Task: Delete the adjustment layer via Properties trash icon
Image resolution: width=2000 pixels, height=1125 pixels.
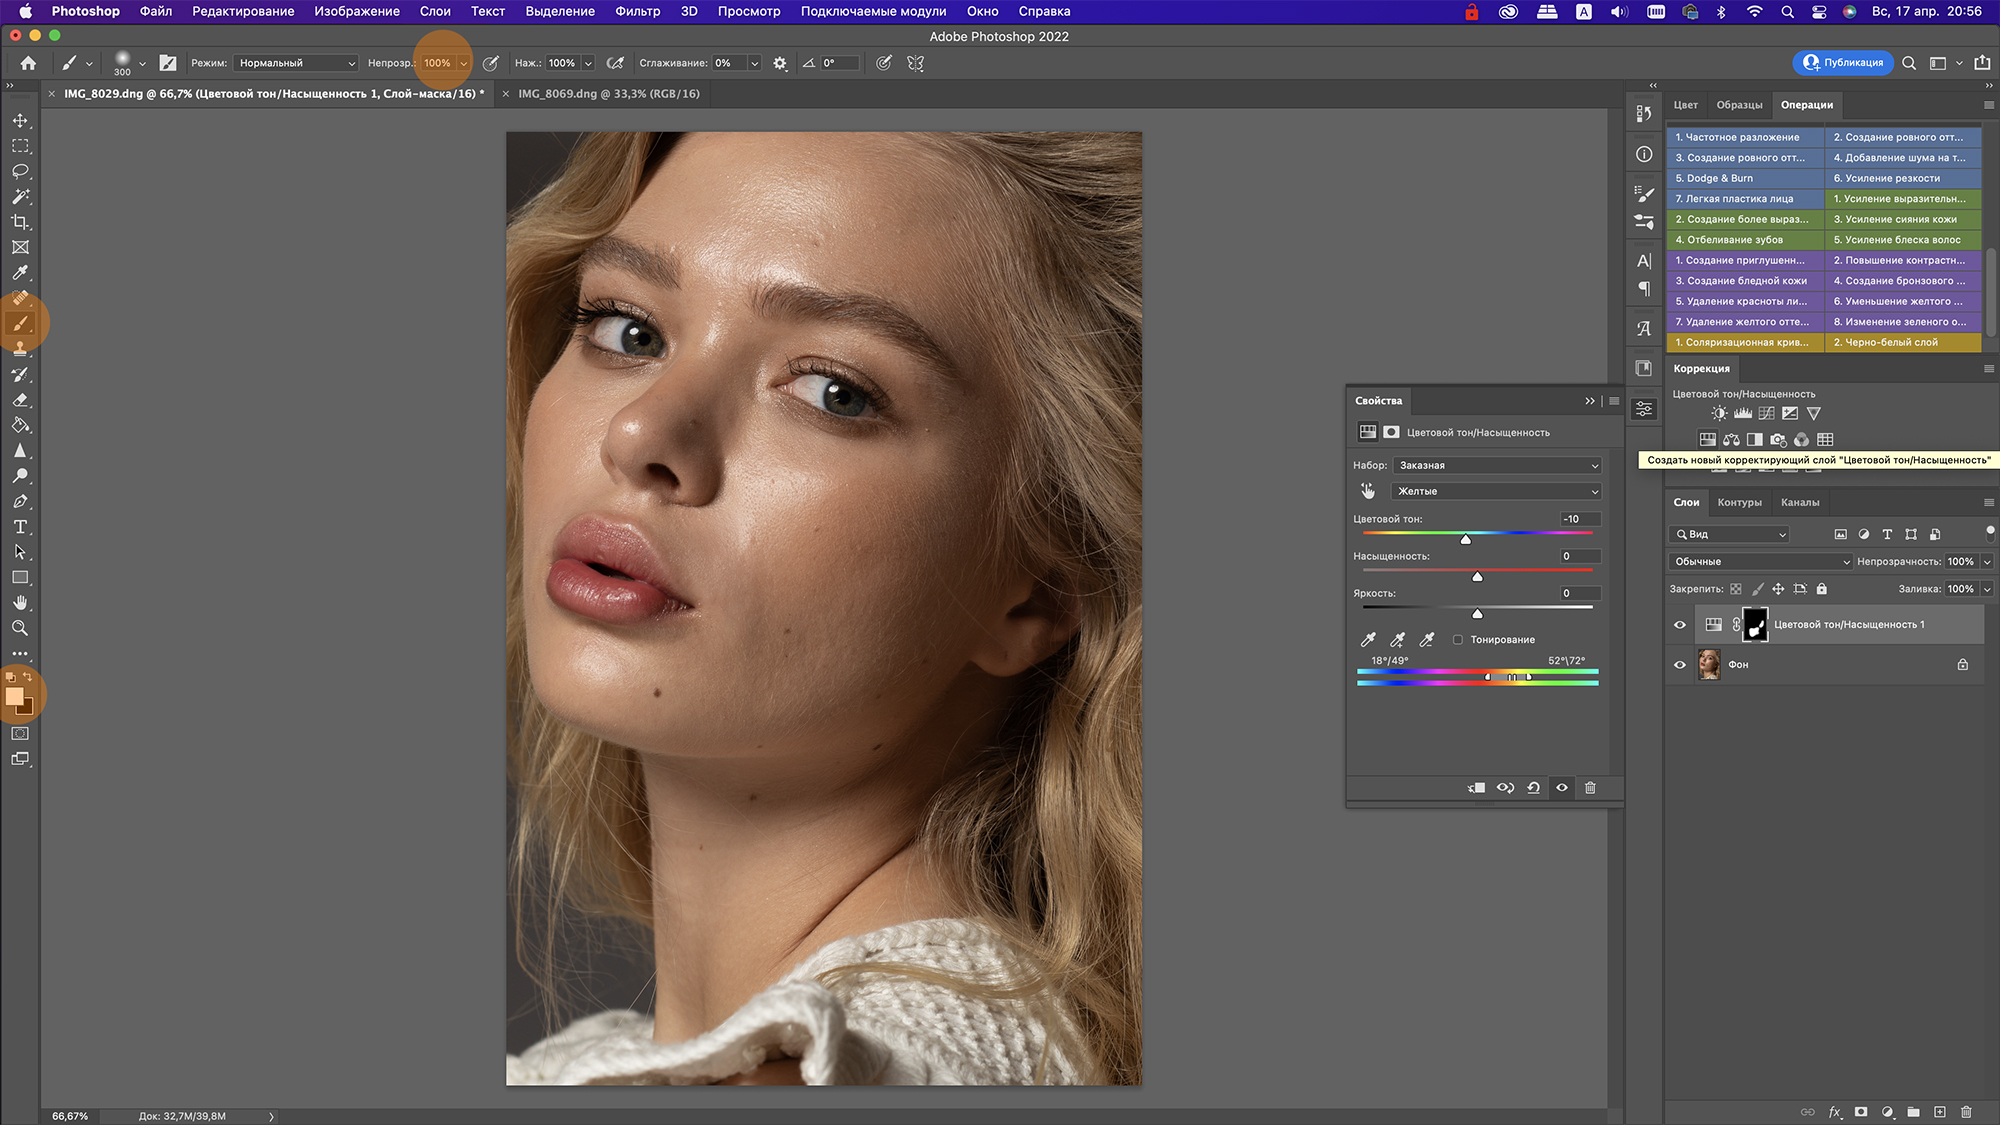Action: pos(1590,788)
